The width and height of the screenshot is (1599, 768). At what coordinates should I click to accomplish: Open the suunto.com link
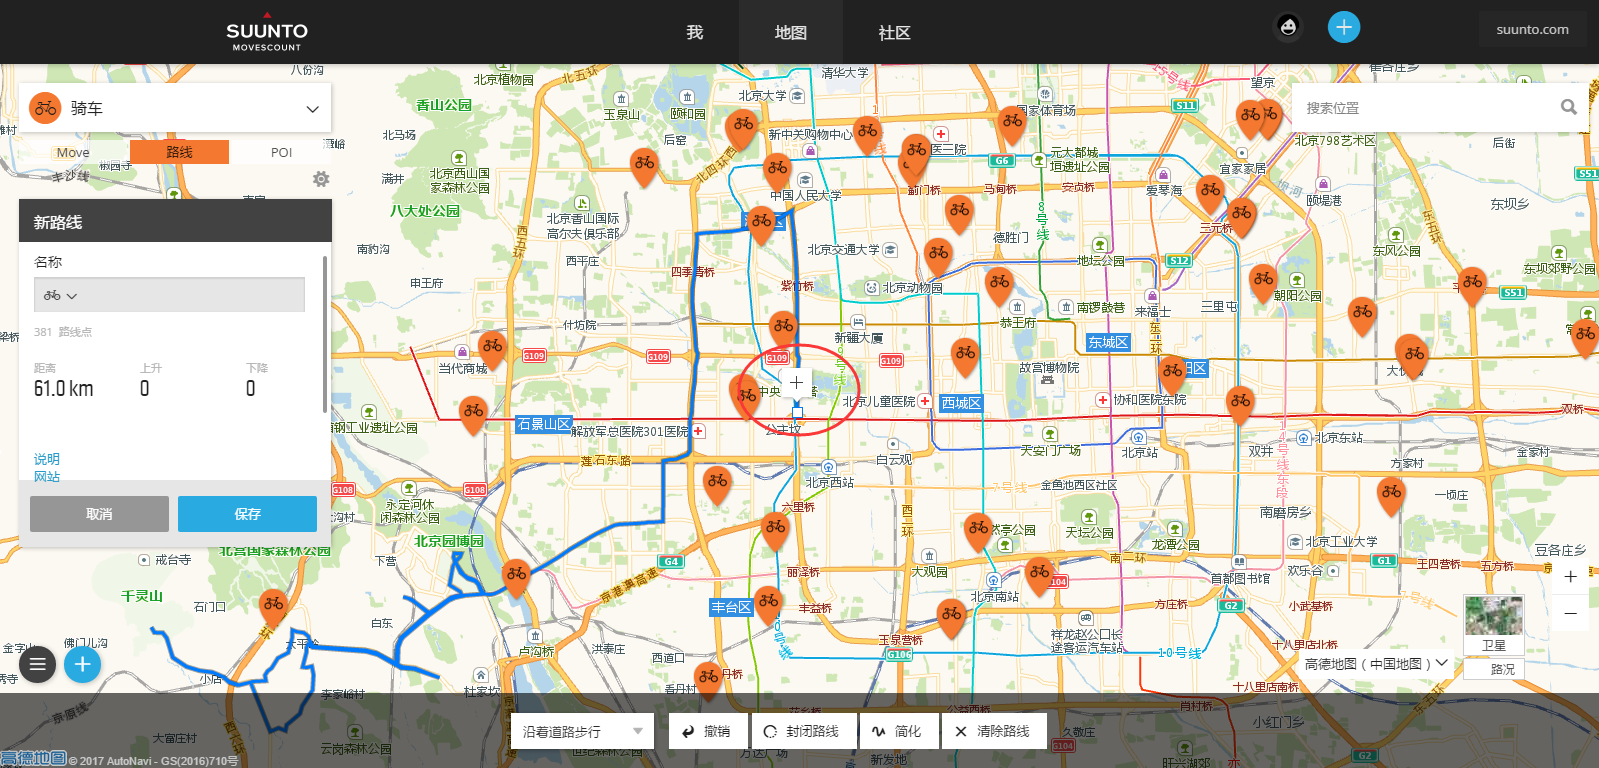tap(1533, 29)
